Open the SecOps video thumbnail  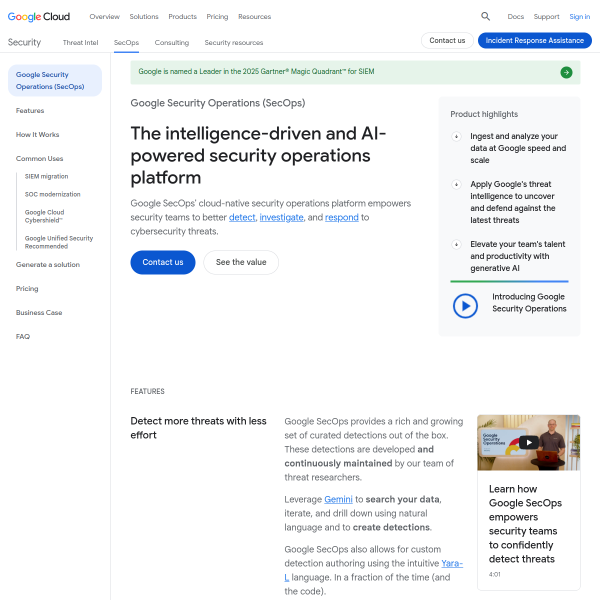tap(528, 443)
